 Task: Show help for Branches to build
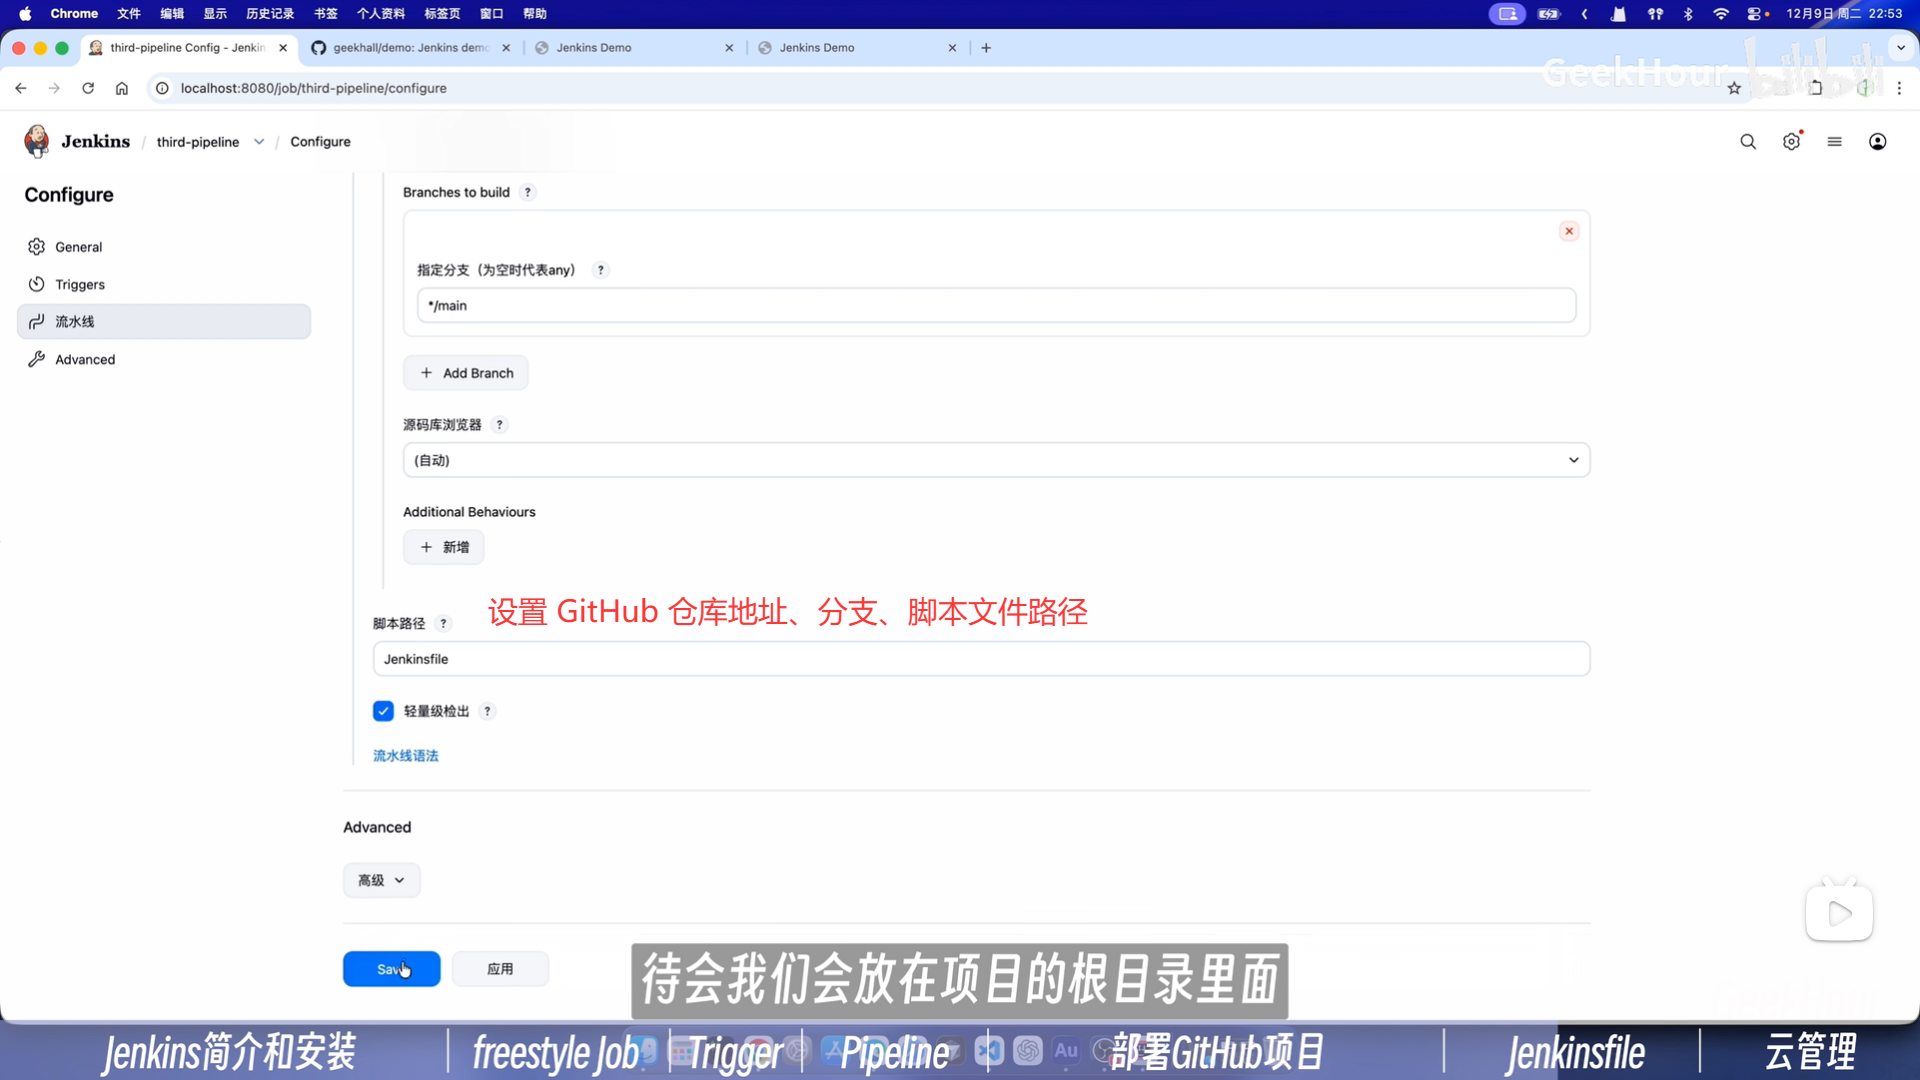[x=528, y=192]
